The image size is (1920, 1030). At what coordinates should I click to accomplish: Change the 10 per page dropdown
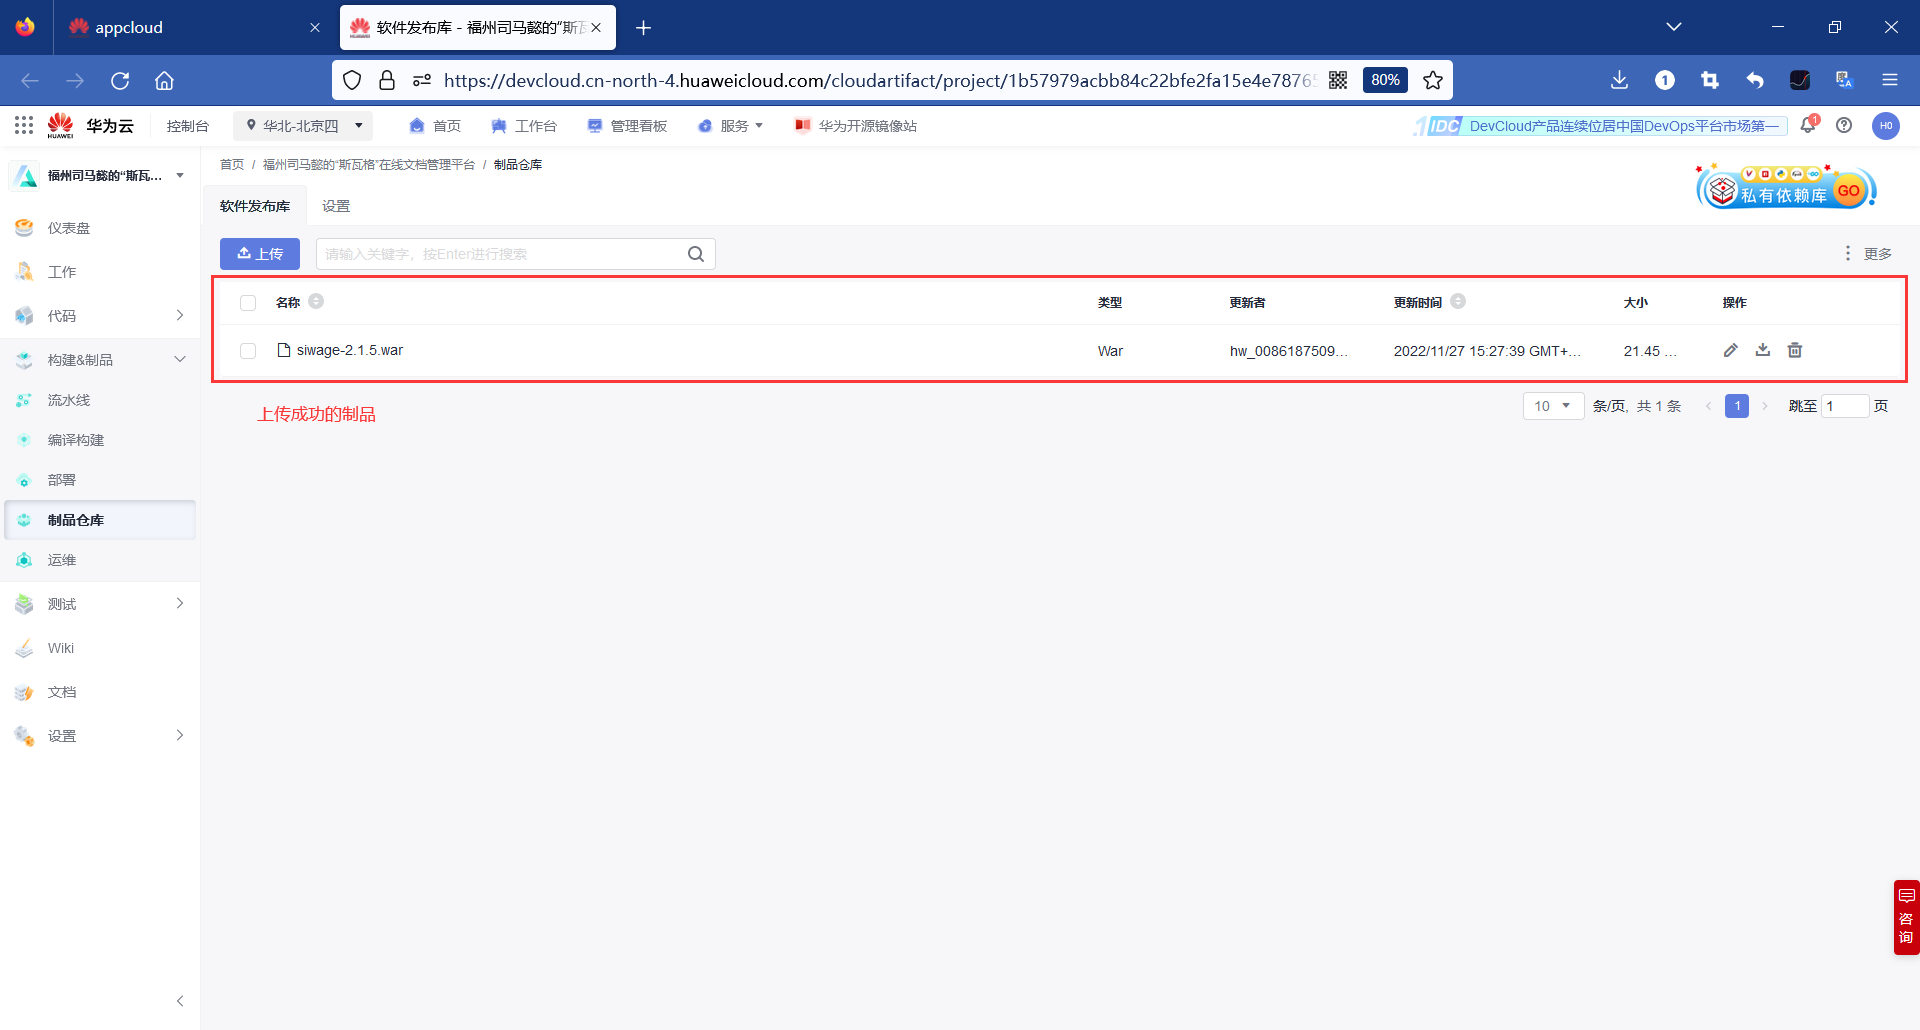pos(1553,406)
